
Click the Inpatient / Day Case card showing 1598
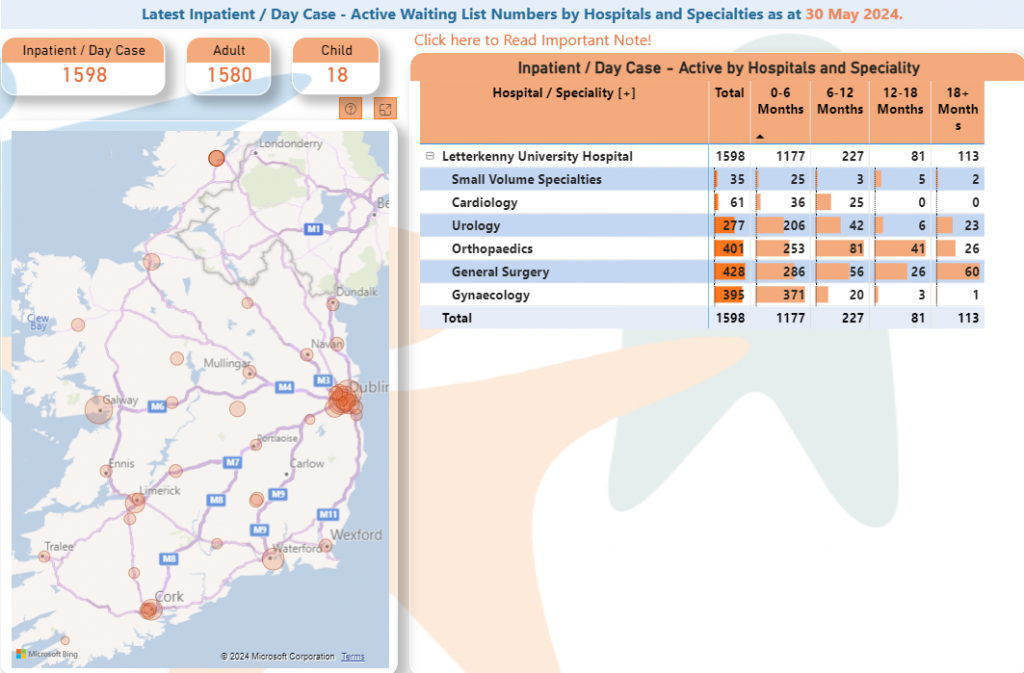pyautogui.click(x=84, y=64)
